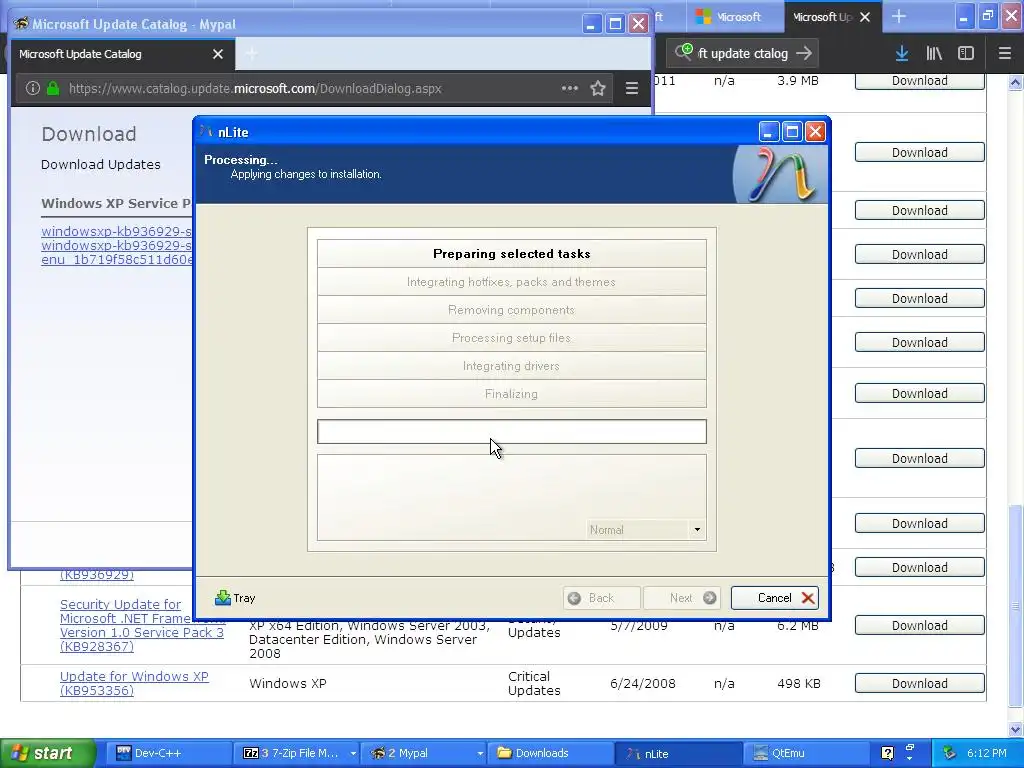
Task: Click the Download button in the 3.9 MB row
Action: tap(920, 81)
